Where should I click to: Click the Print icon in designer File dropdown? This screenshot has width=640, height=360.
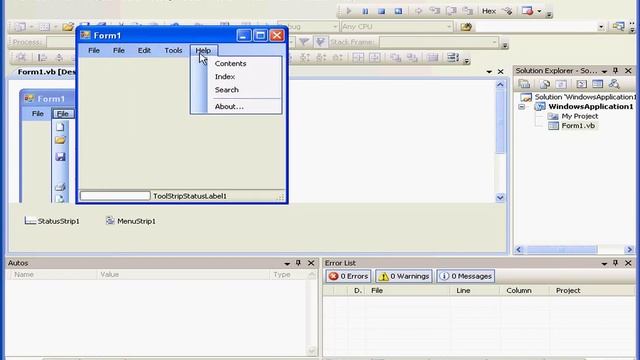click(60, 187)
